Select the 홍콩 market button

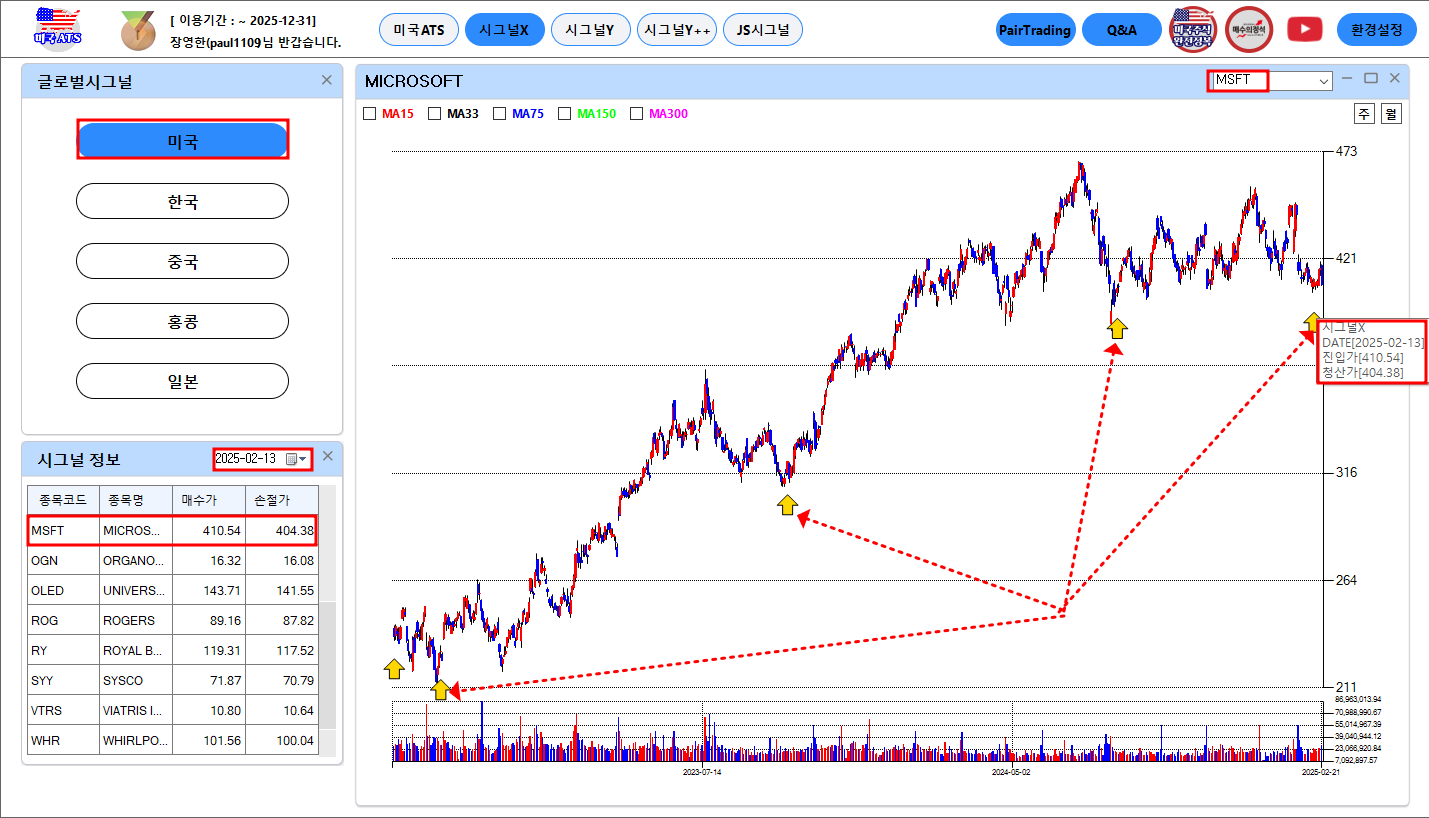click(x=183, y=321)
